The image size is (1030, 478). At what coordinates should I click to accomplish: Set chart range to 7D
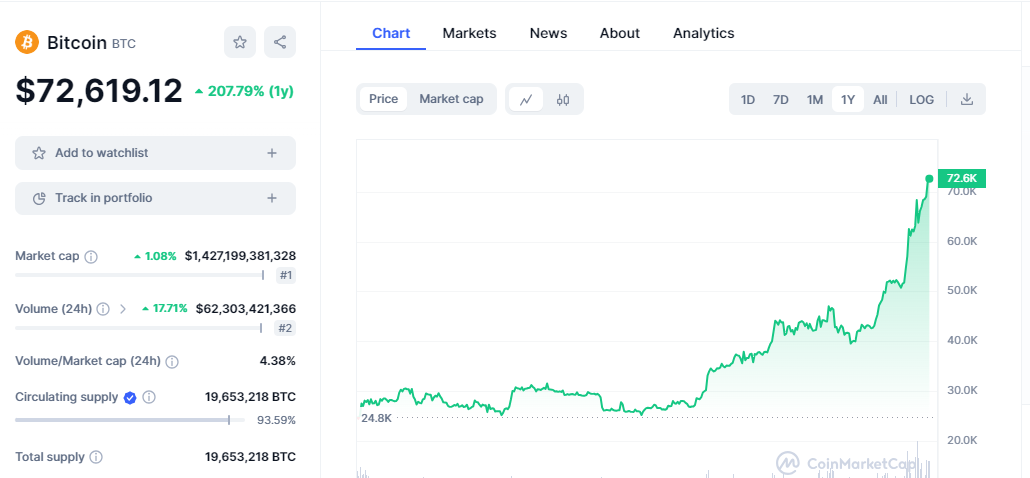(780, 100)
